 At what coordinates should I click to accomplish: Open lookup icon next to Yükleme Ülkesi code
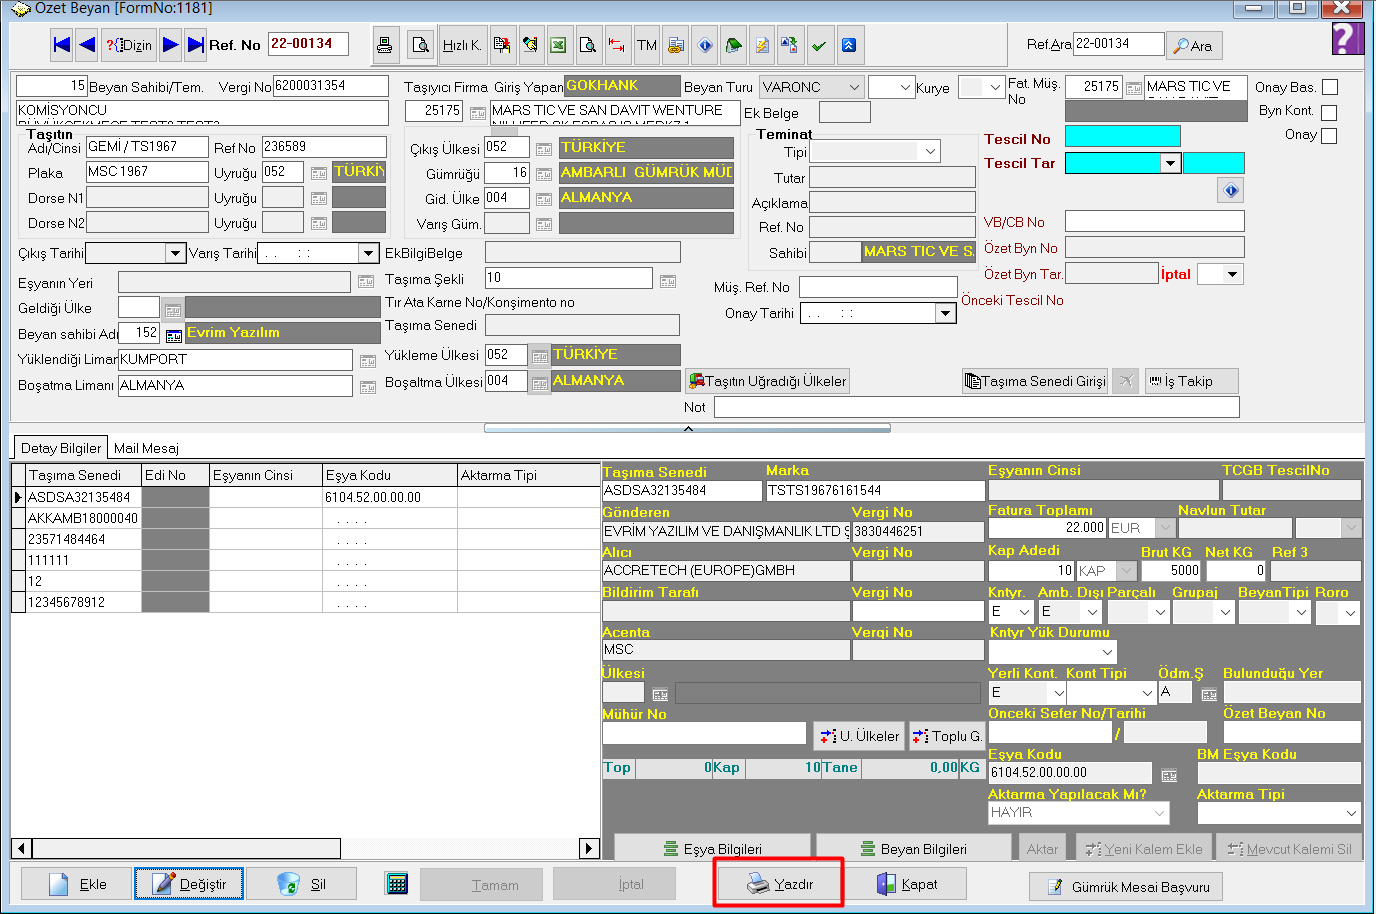[540, 356]
